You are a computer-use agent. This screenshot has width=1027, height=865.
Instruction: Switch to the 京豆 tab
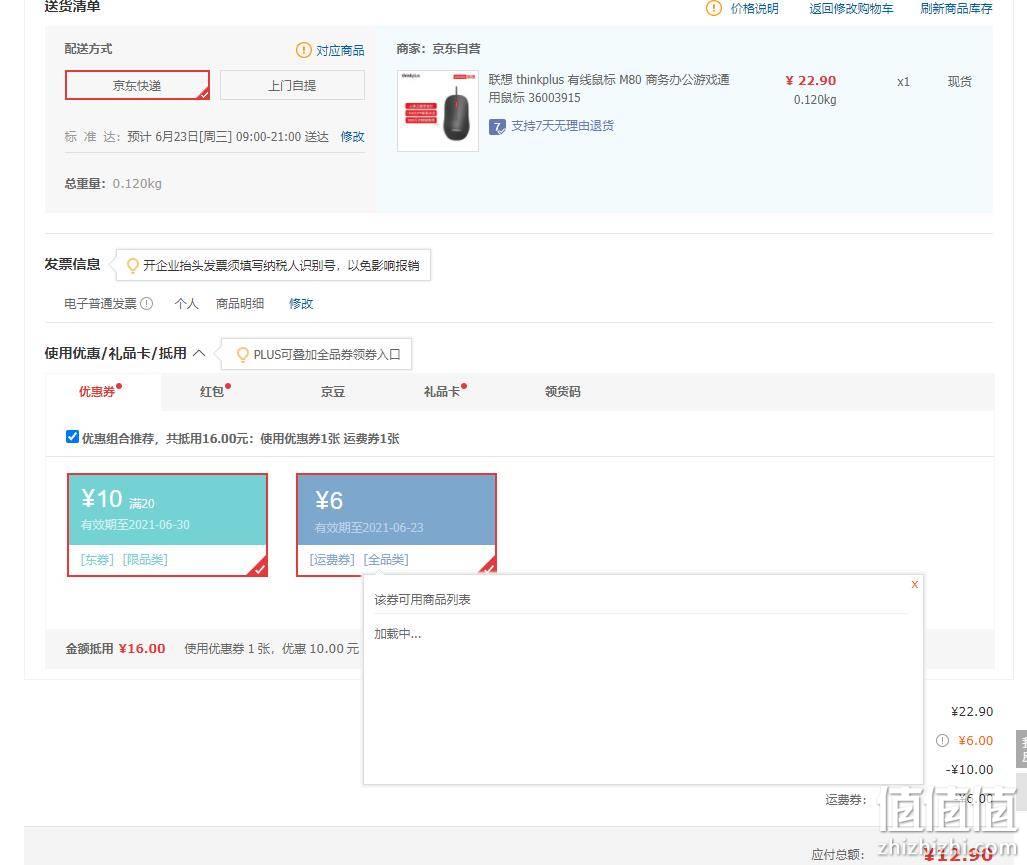coord(333,392)
